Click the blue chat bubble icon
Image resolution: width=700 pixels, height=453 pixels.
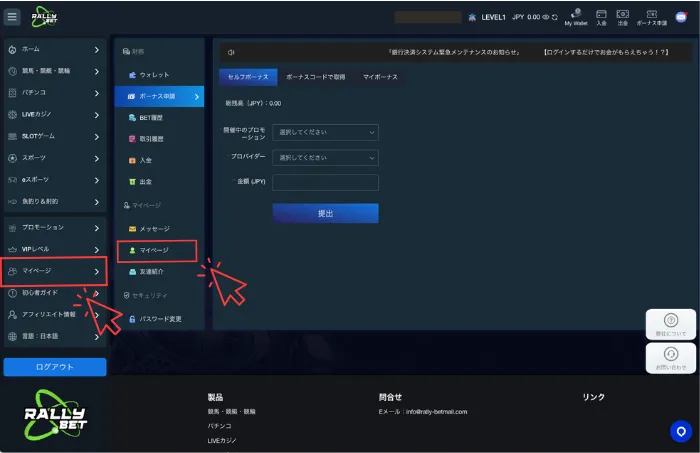[681, 431]
